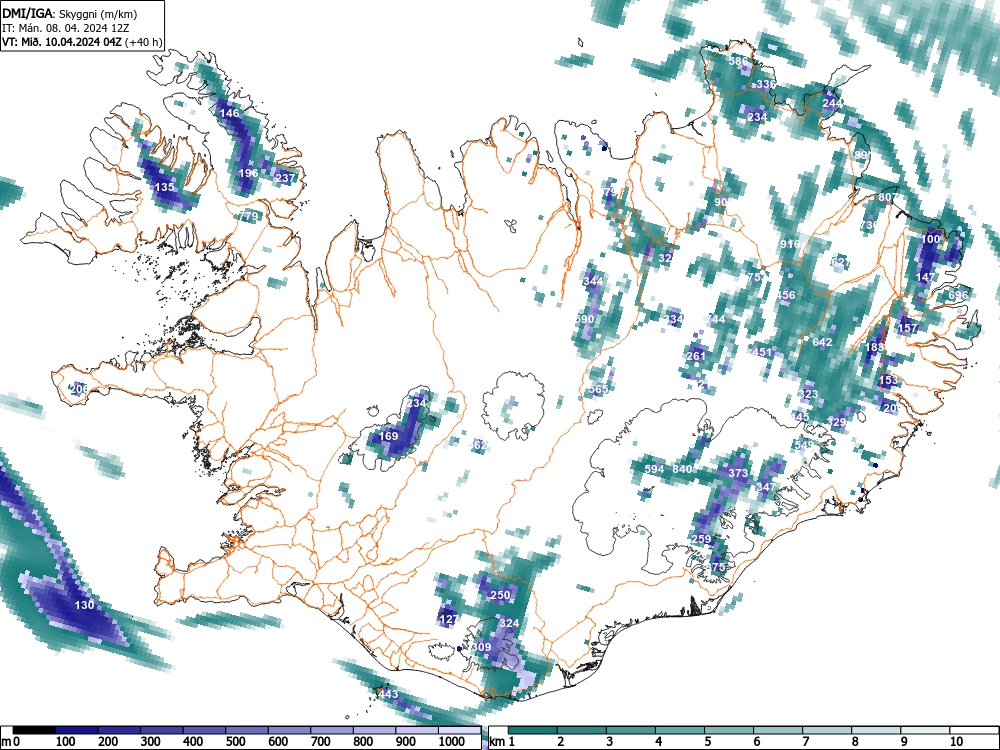The image size is (1000, 750).
Task: Click the visibility value 127
Action: tap(448, 619)
